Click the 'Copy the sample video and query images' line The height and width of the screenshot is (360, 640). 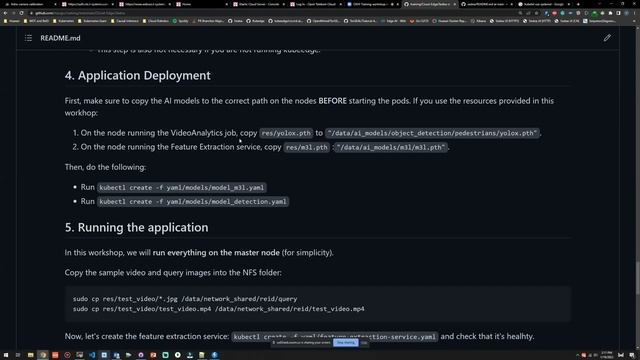(173, 273)
